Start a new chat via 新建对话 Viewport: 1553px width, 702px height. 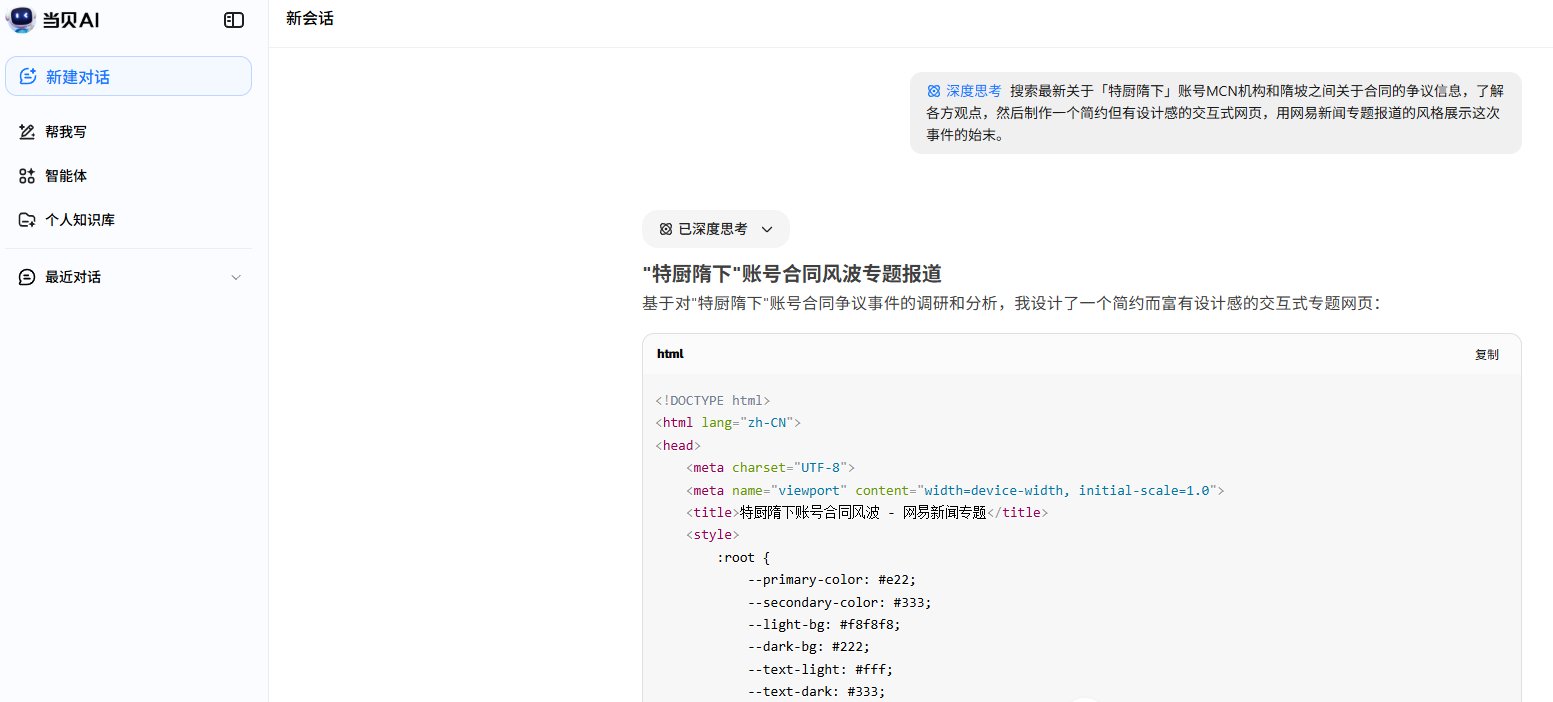click(128, 76)
